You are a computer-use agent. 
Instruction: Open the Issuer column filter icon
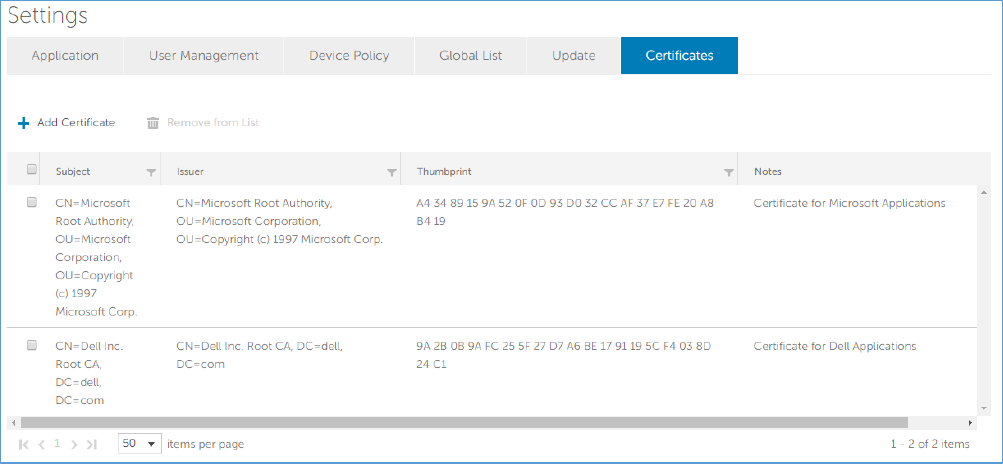pyautogui.click(x=391, y=172)
